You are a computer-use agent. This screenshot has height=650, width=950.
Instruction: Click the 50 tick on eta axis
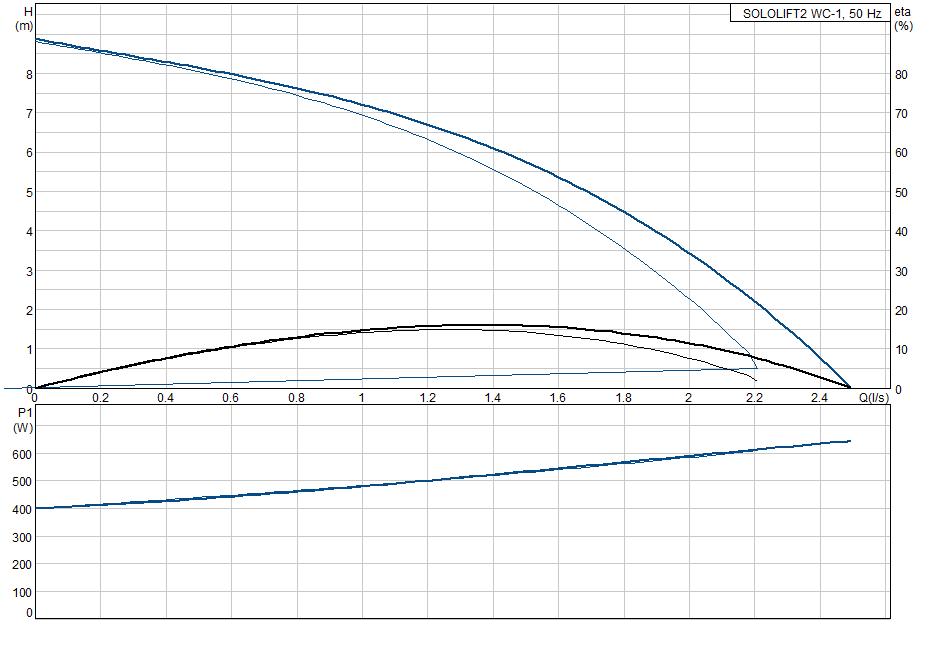coord(900,192)
